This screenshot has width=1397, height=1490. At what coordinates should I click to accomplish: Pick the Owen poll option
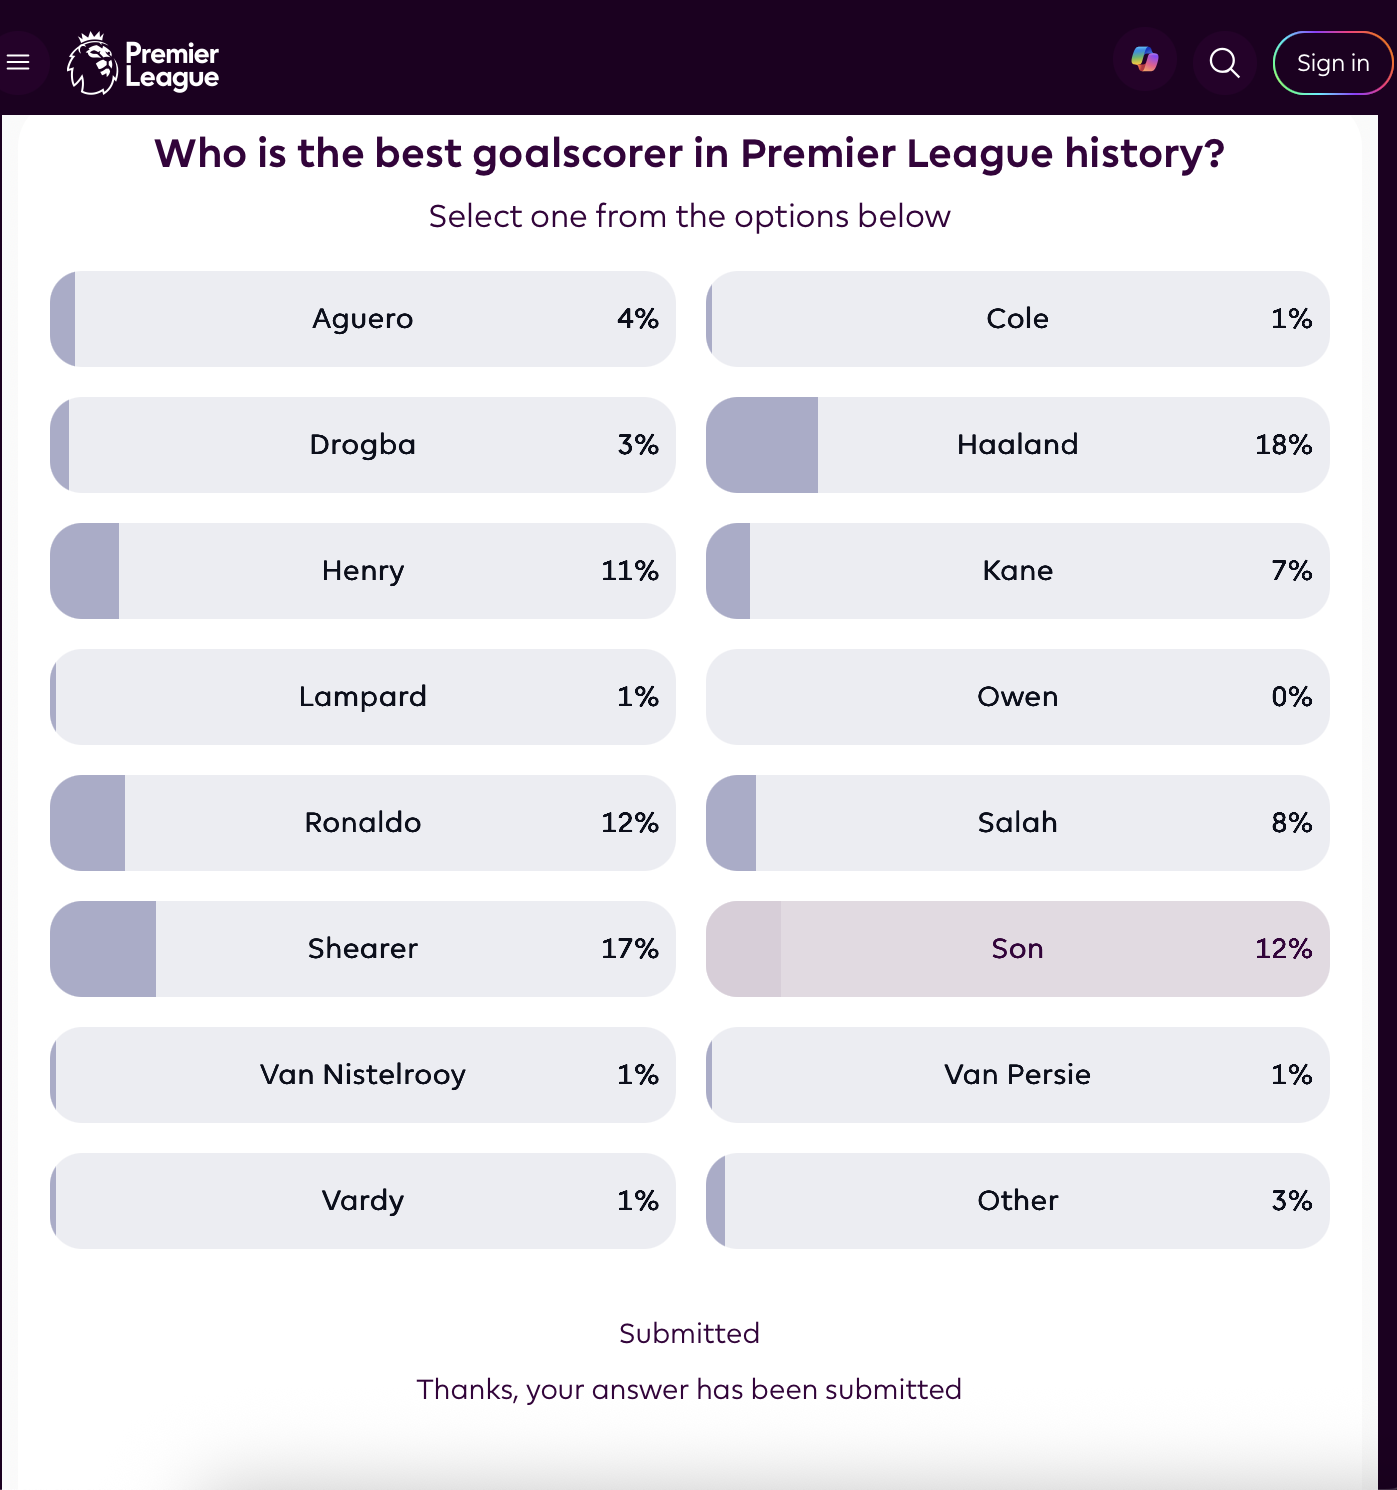[x=1018, y=697]
